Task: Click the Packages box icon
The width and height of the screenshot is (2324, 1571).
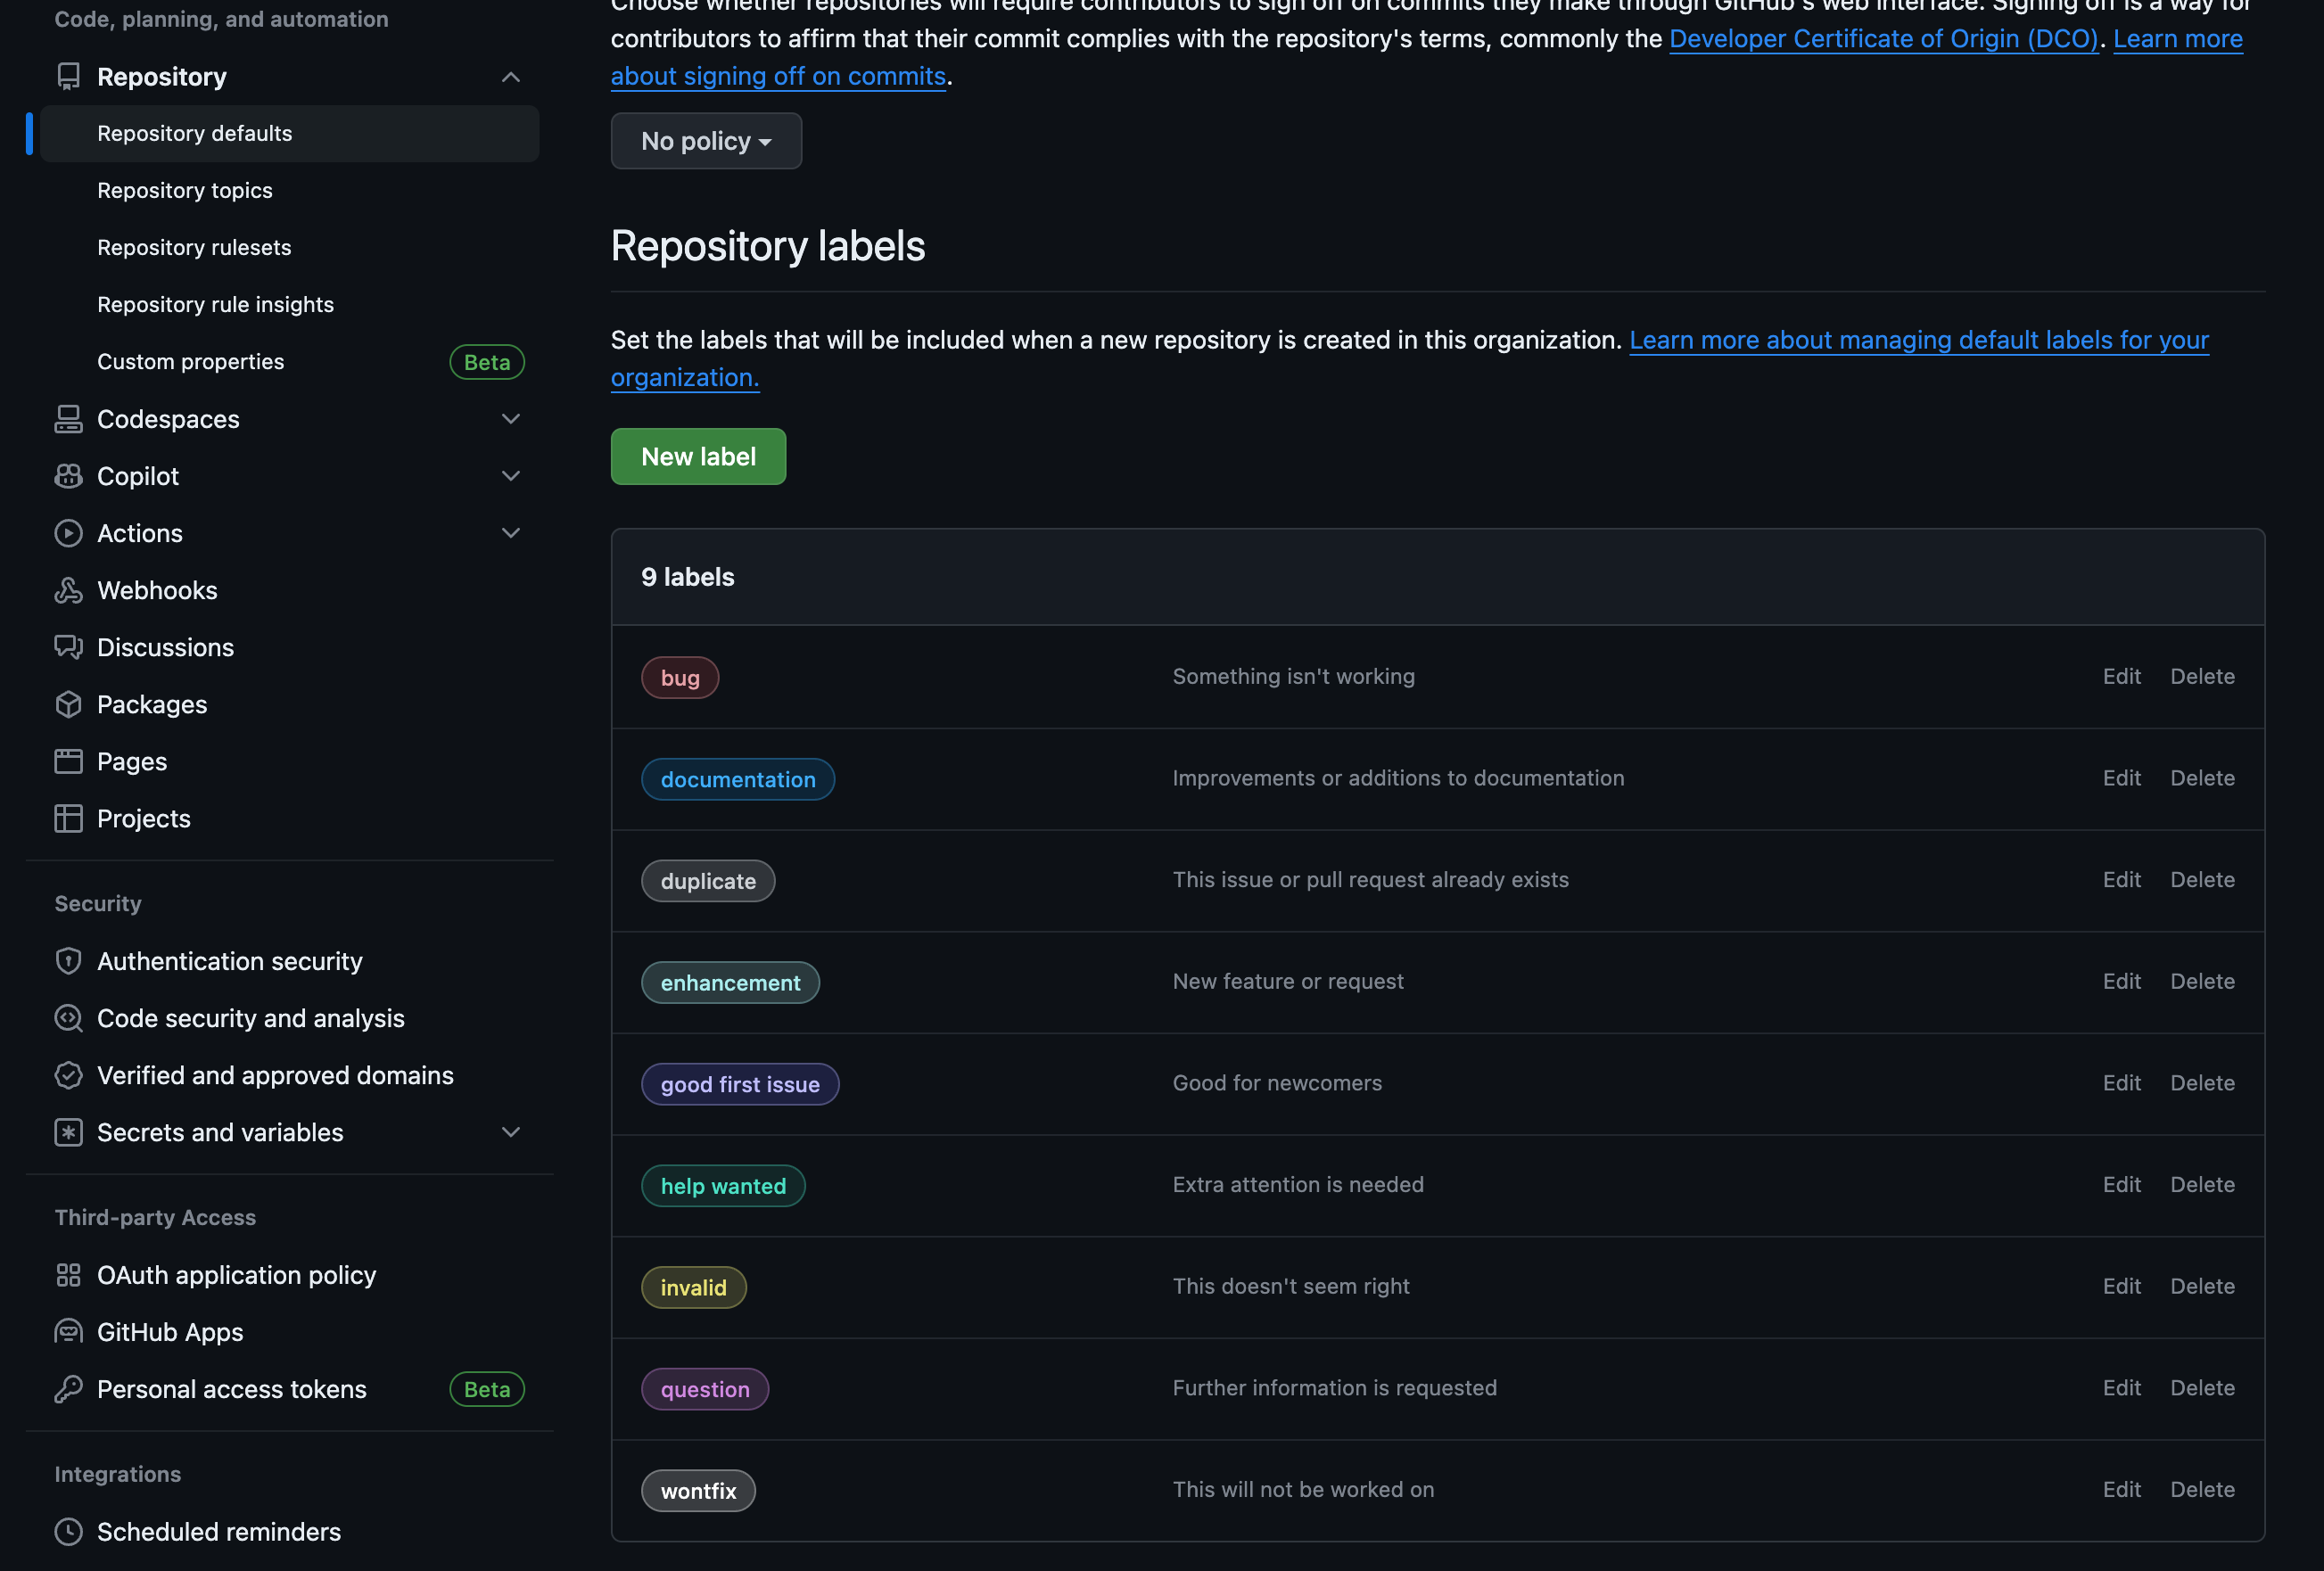Action: tap(68, 705)
